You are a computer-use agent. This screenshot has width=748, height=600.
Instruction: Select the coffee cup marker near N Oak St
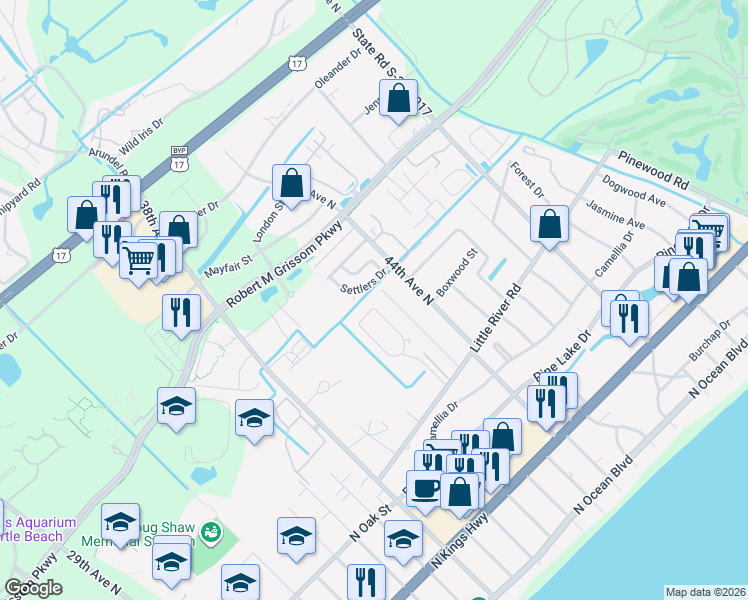pos(425,490)
